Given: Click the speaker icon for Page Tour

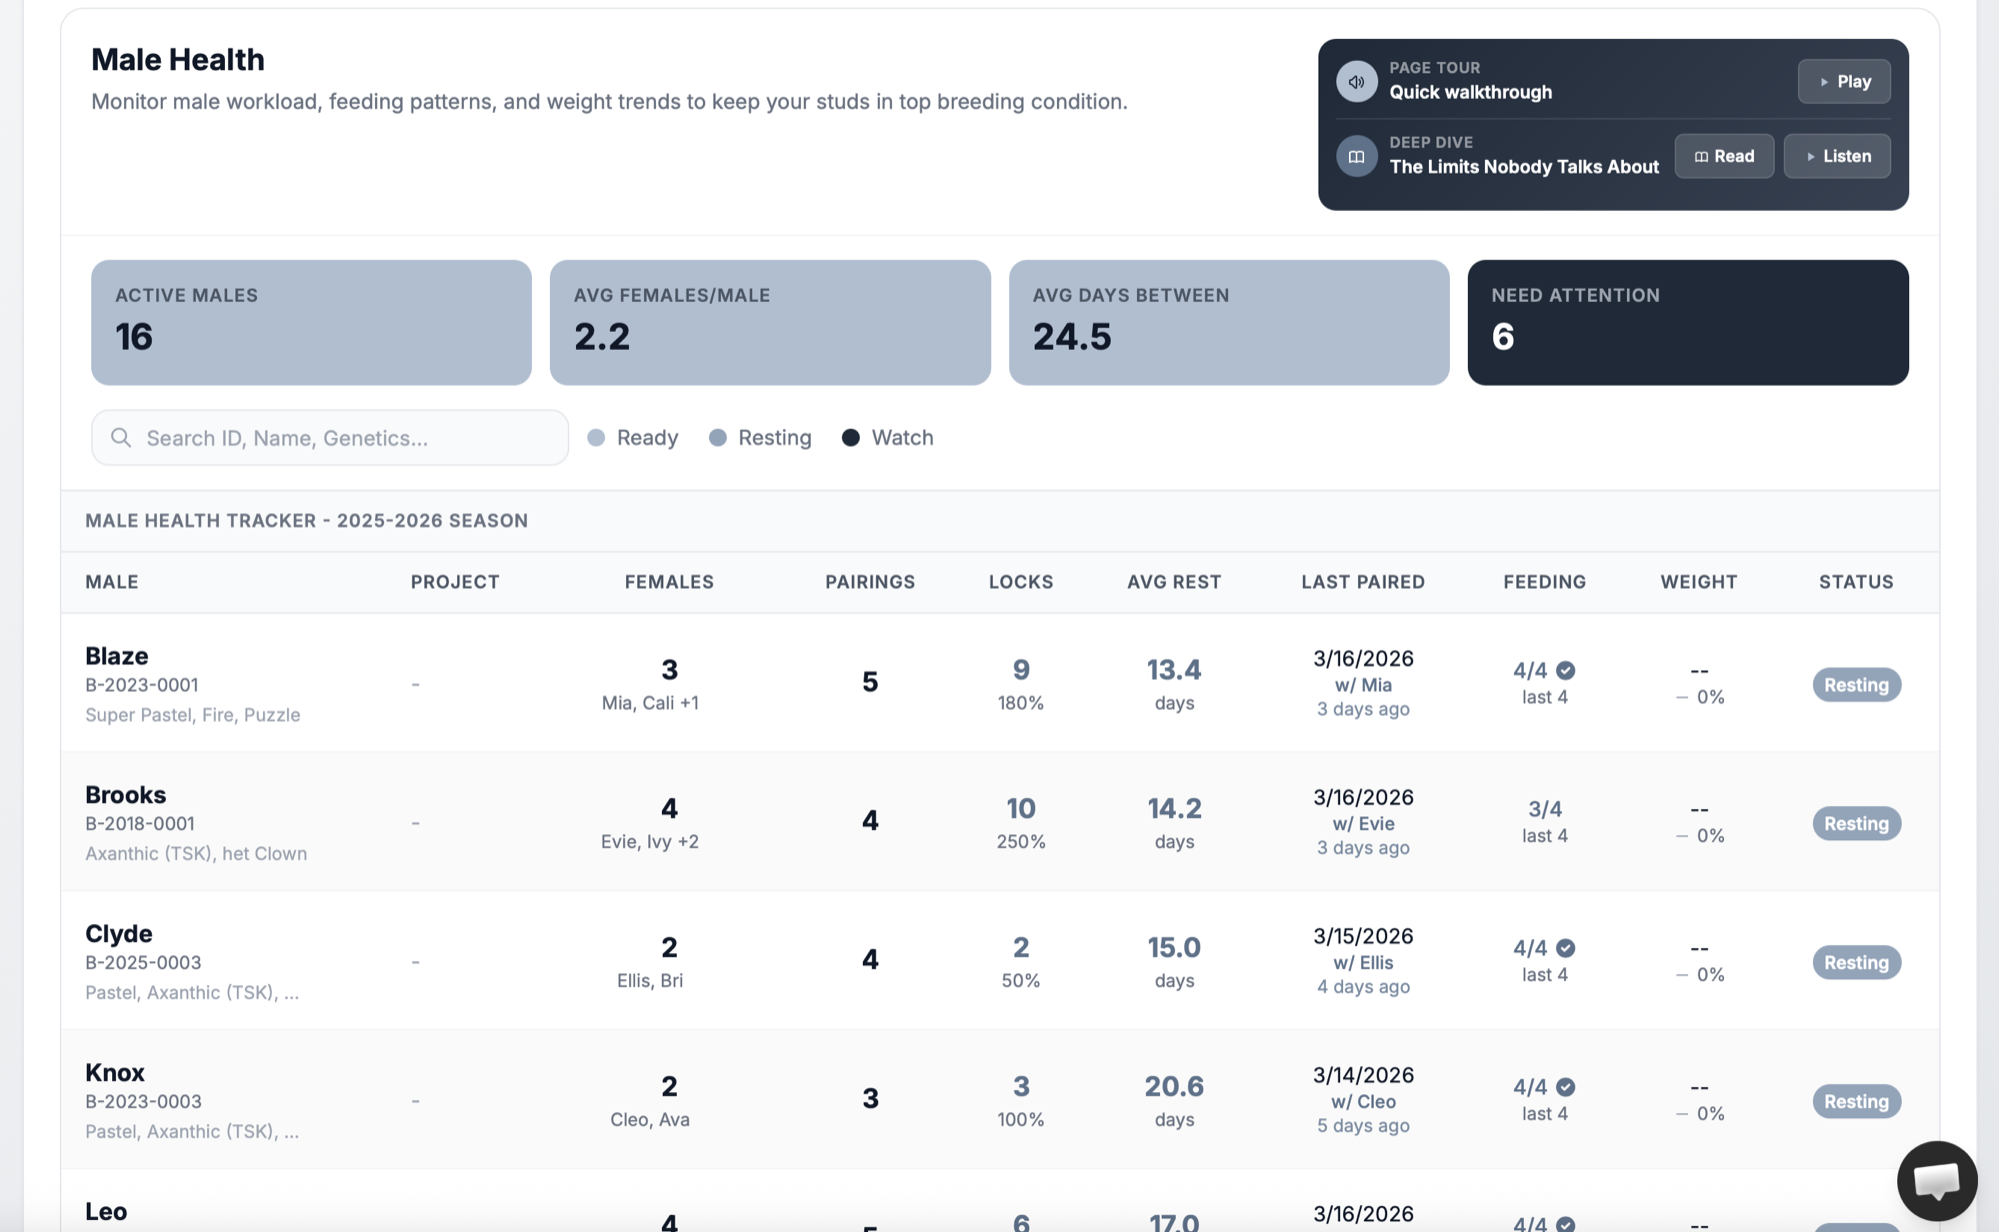Looking at the screenshot, I should point(1356,82).
